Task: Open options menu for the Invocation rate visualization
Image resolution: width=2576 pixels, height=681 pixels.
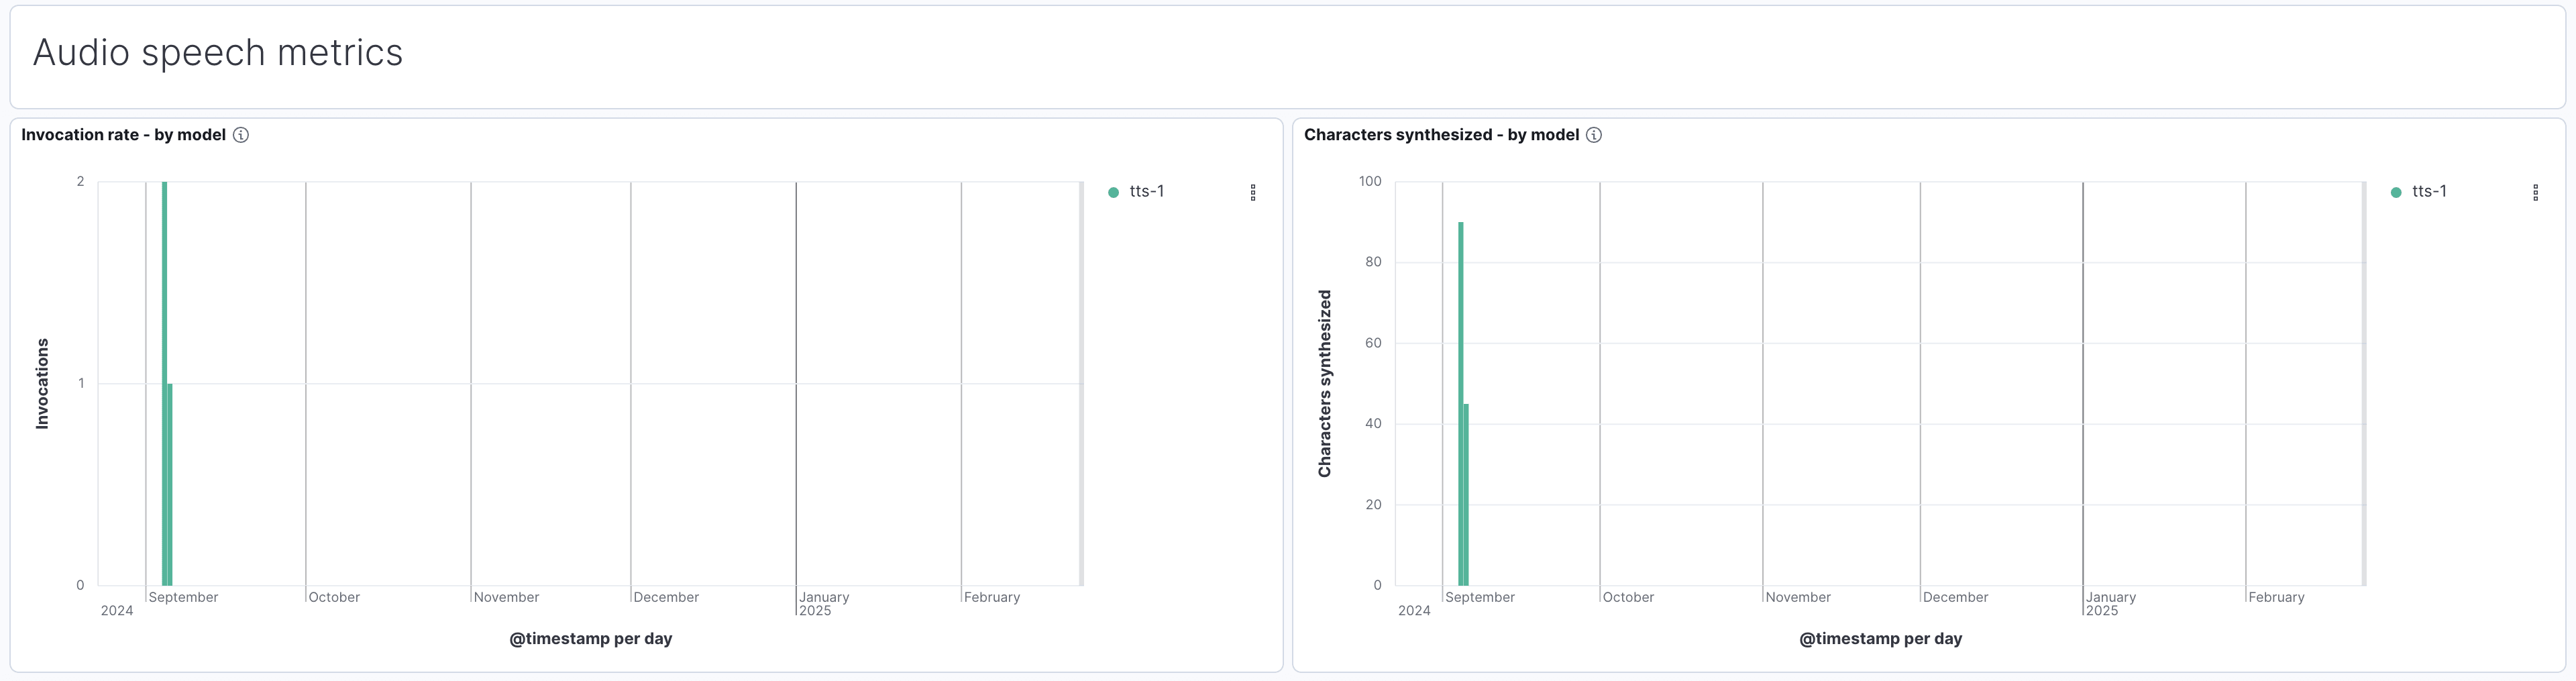Action: coord(1253,193)
